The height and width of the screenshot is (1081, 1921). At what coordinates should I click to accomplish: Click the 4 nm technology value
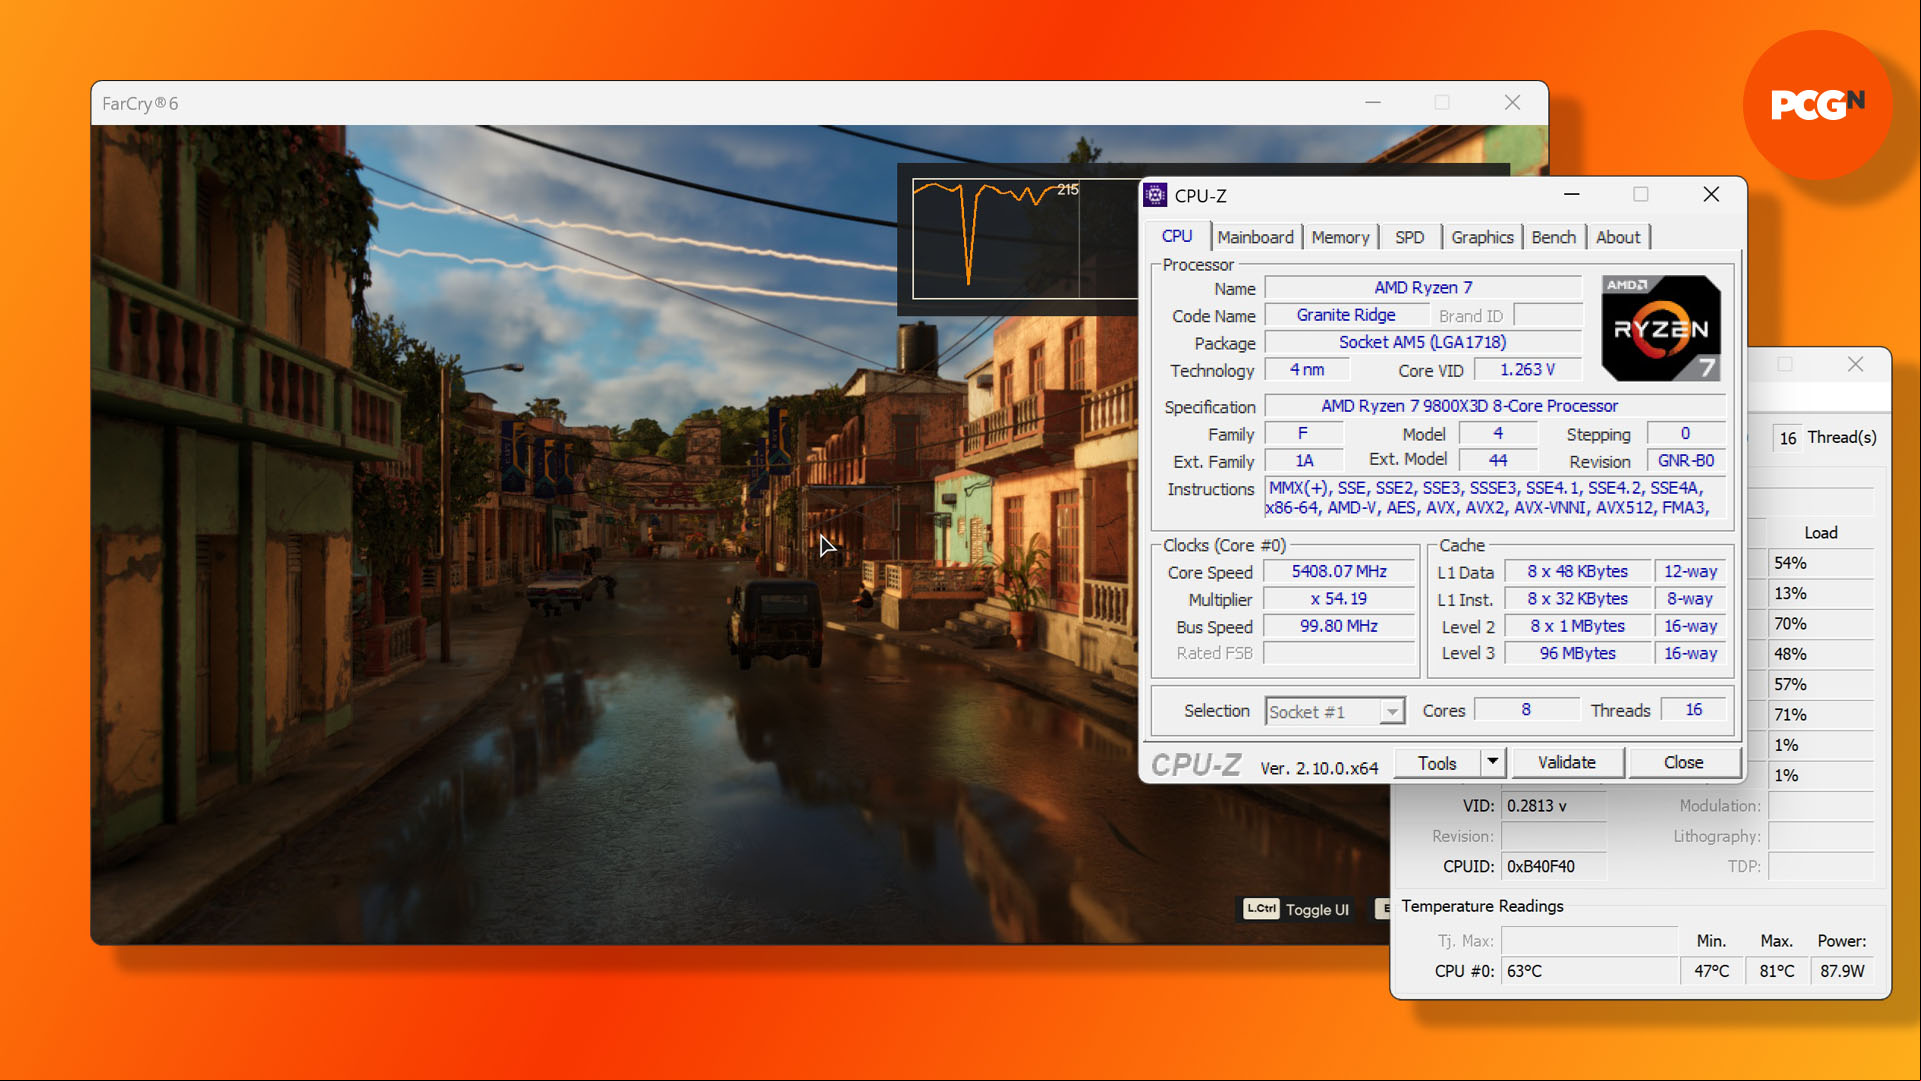[x=1306, y=370]
